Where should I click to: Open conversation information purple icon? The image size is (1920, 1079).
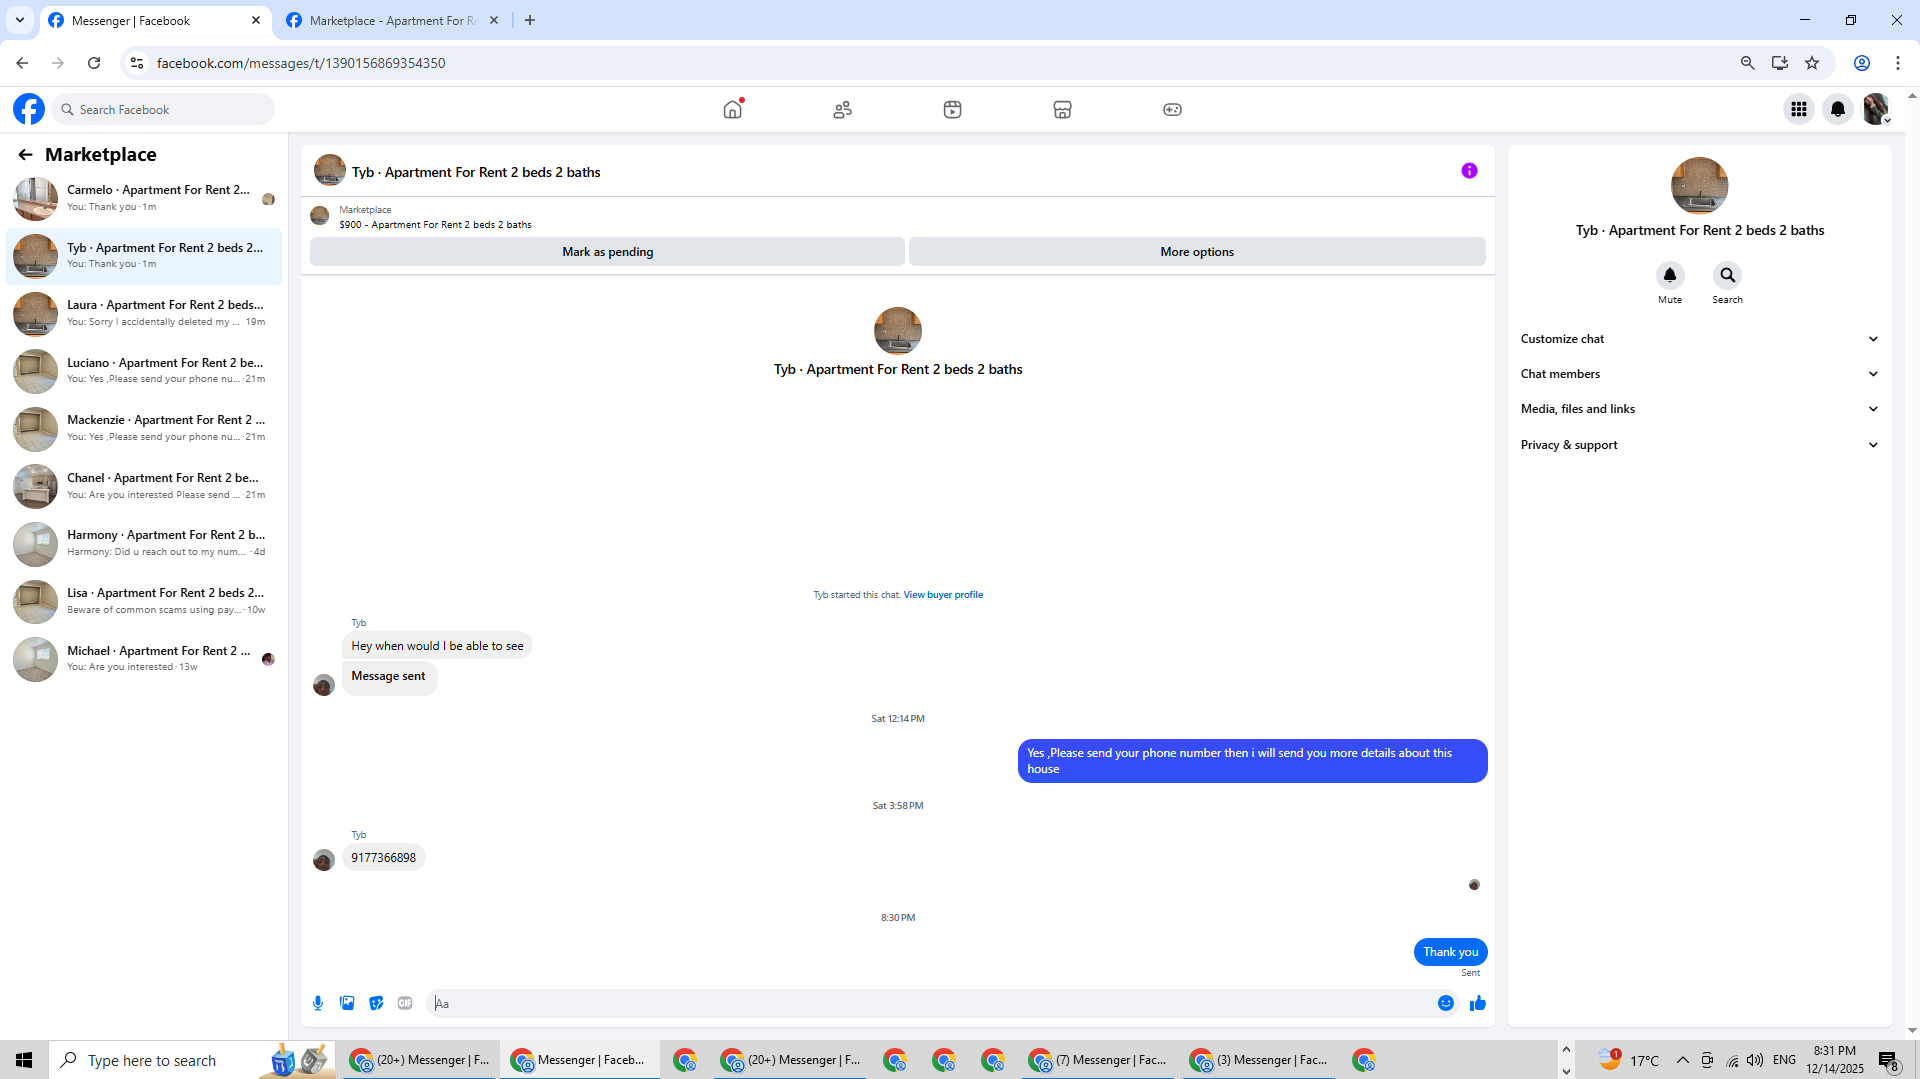click(x=1469, y=171)
